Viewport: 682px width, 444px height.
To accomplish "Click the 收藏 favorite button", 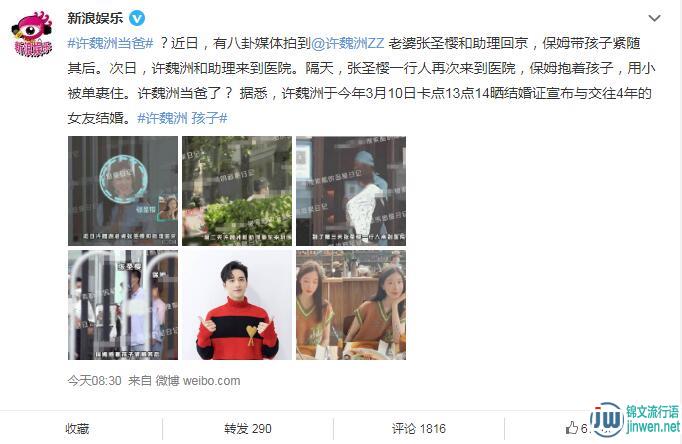I will [x=77, y=429].
